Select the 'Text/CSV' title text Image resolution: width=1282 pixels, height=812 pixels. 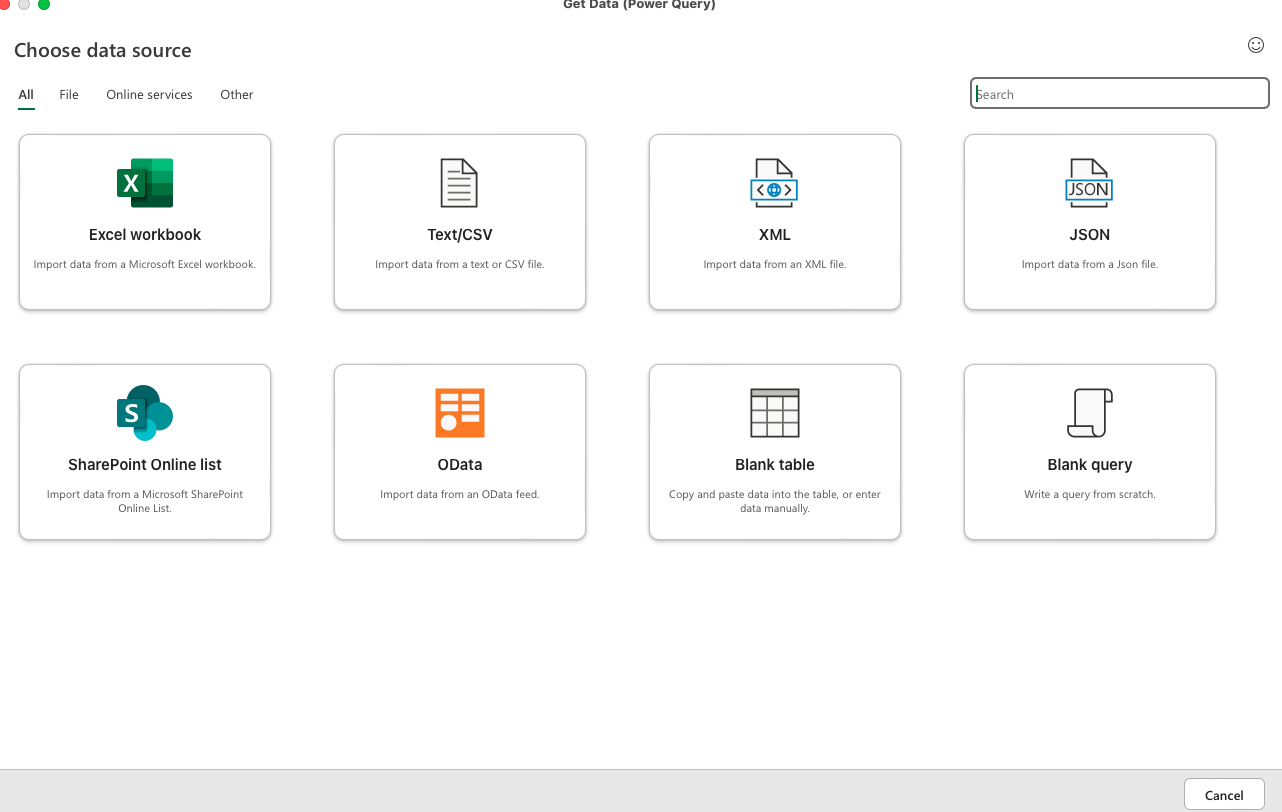click(460, 235)
